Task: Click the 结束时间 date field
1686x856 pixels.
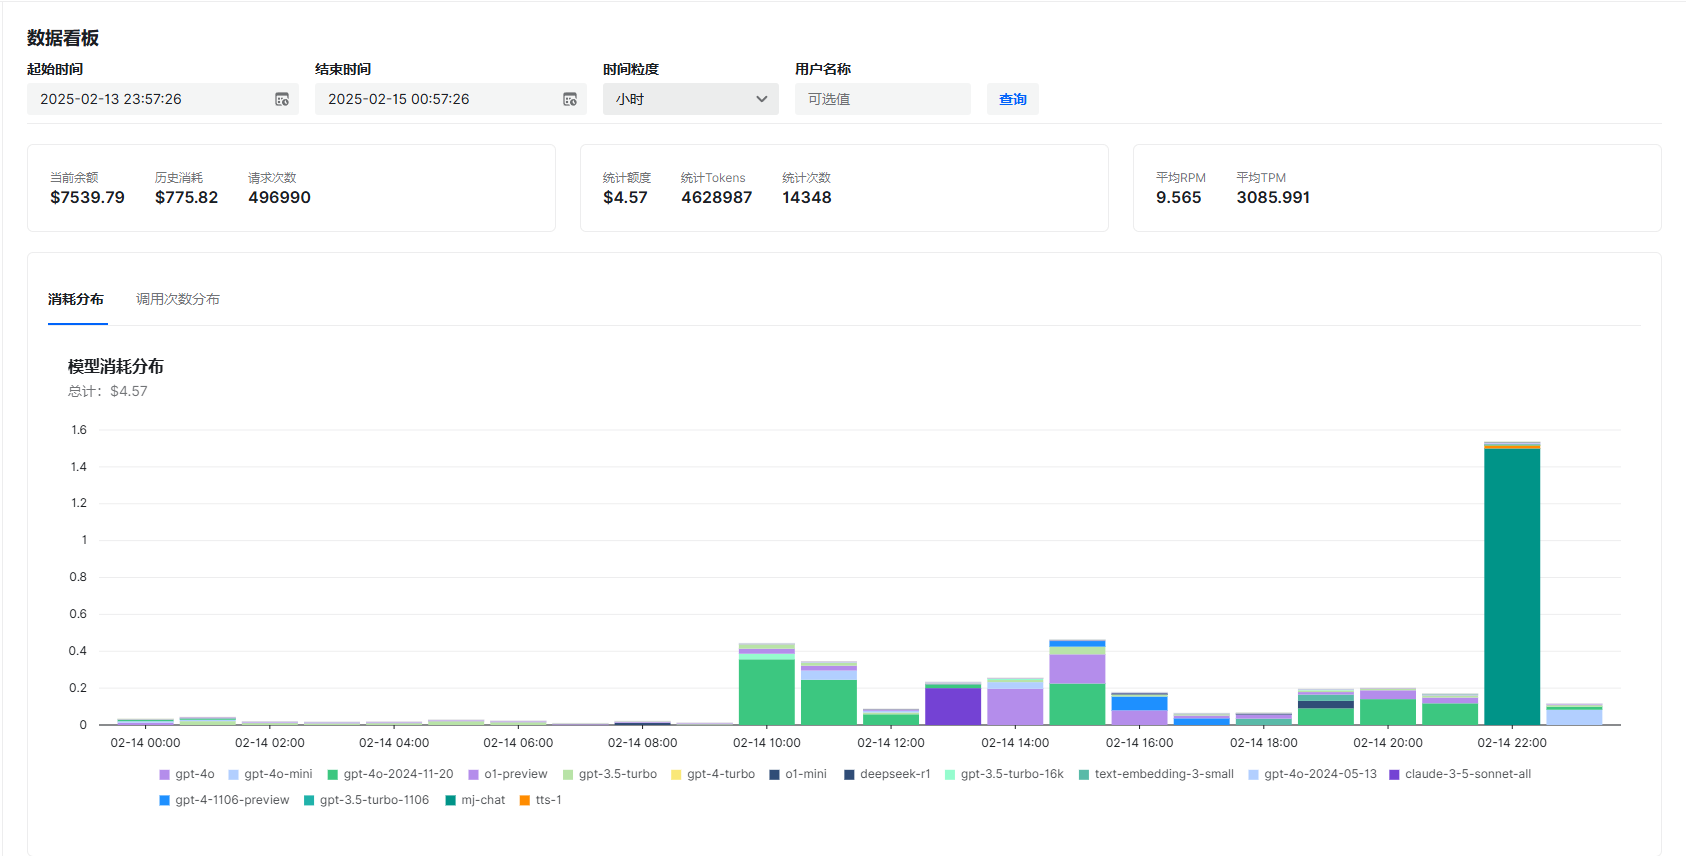Action: 438,99
